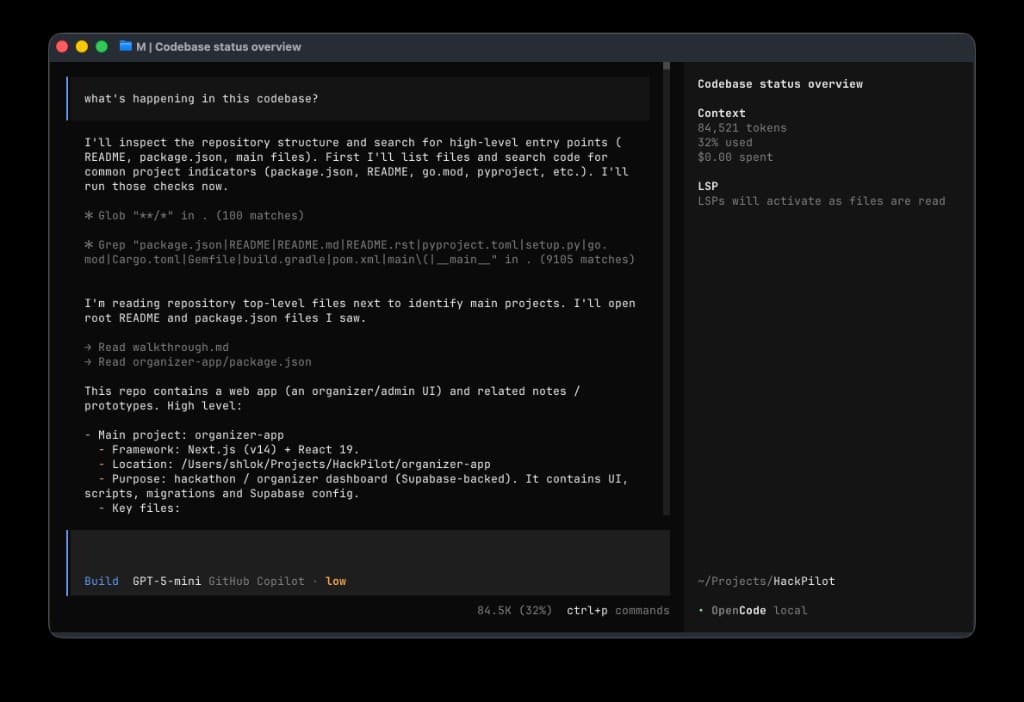The image size is (1024, 702).
Task: Select the Build agent label
Action: (101, 581)
